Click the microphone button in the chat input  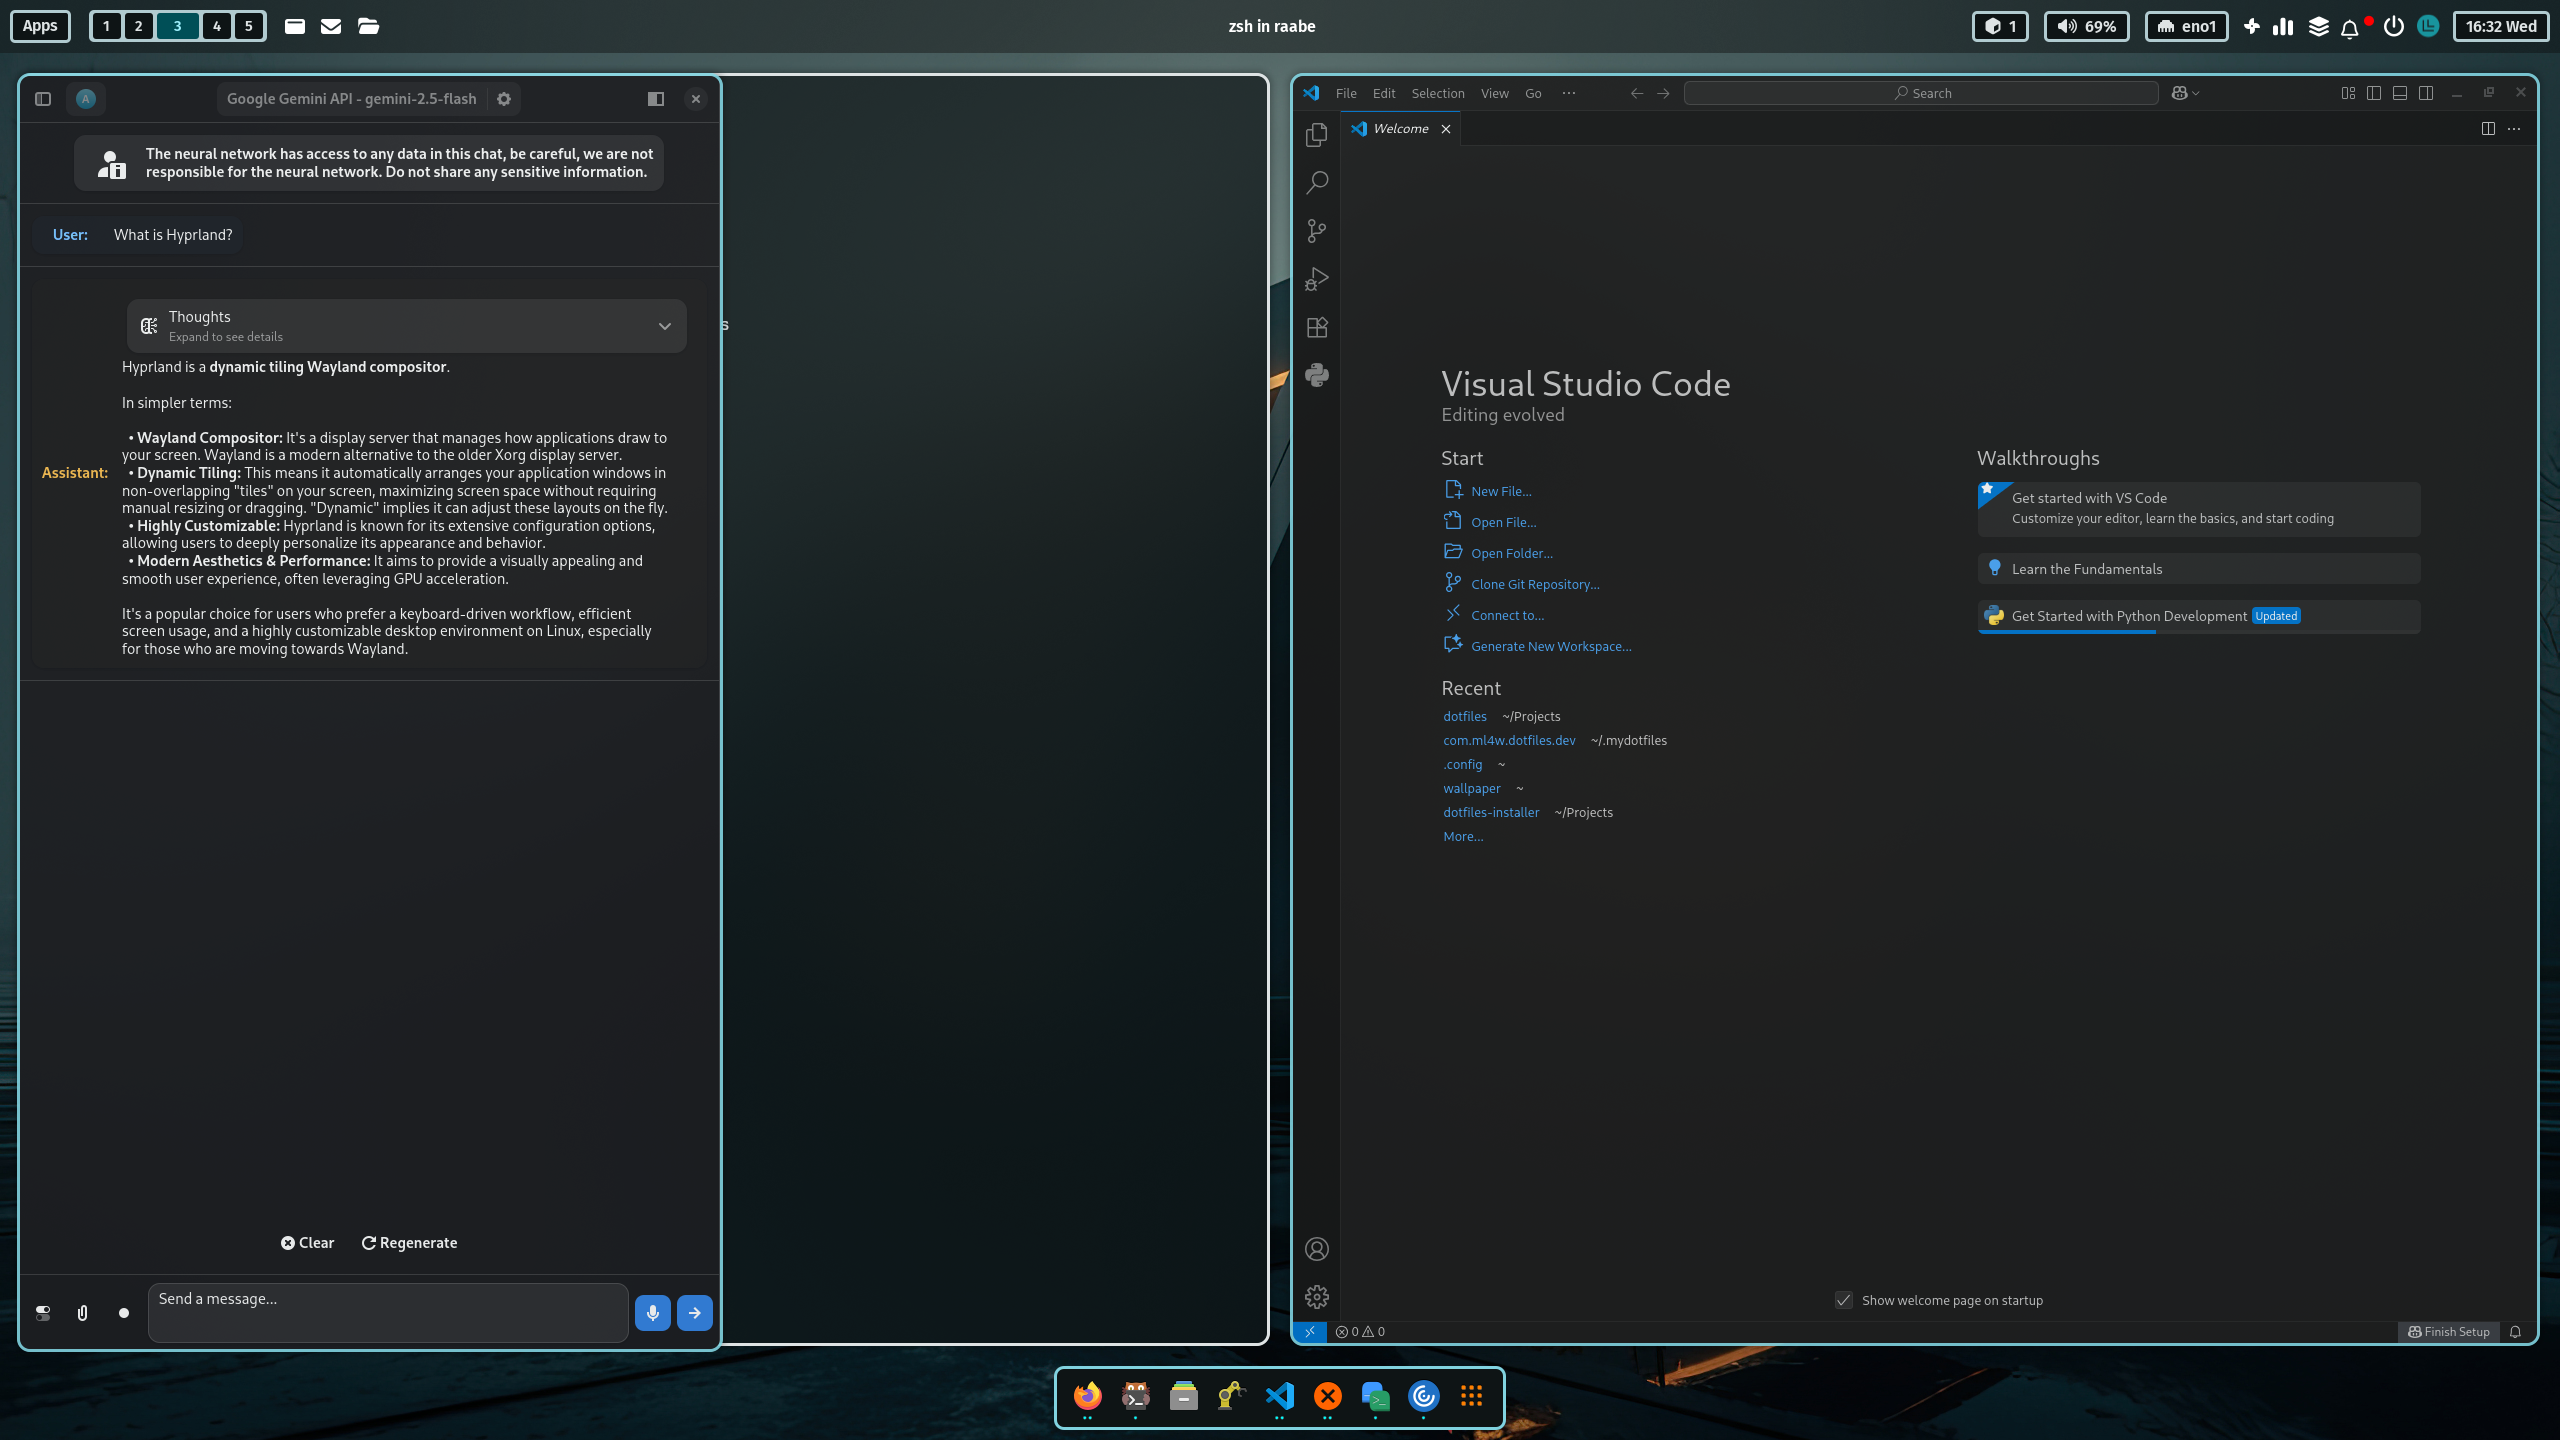[652, 1313]
